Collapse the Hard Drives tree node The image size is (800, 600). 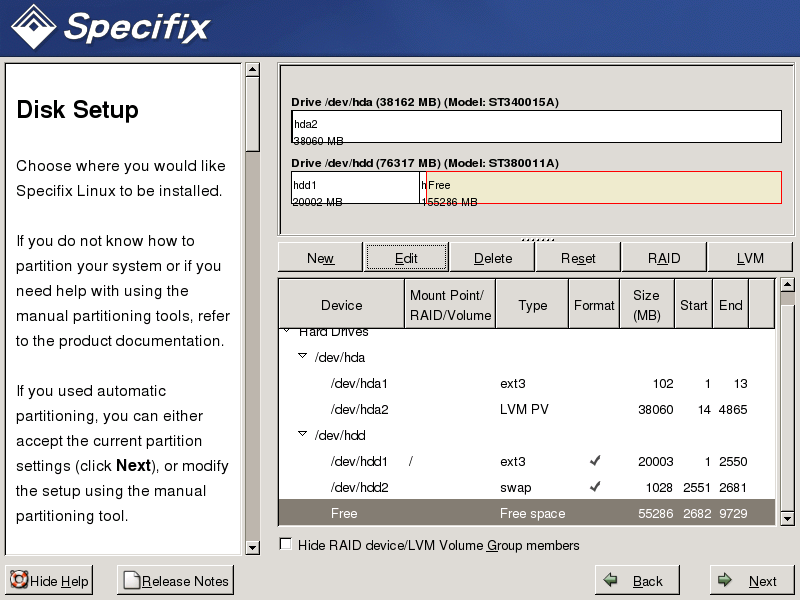tap(287, 331)
